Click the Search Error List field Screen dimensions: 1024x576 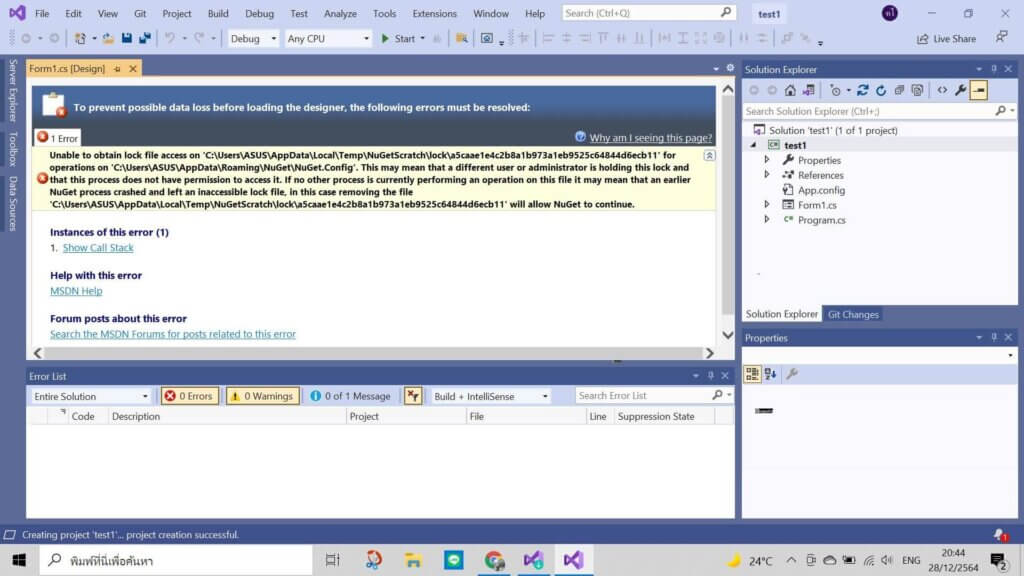pos(643,396)
